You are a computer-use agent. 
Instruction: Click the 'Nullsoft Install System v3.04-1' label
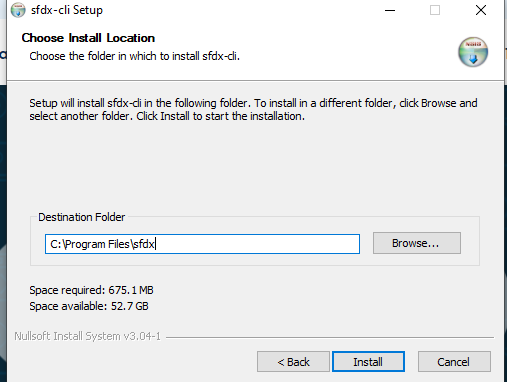click(x=87, y=336)
